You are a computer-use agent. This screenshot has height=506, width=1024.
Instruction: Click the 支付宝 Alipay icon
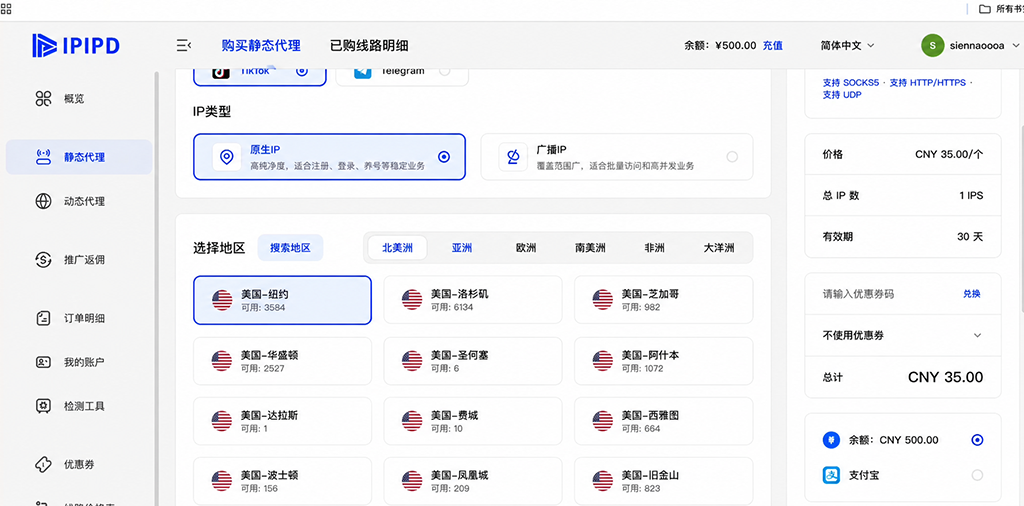coord(831,475)
